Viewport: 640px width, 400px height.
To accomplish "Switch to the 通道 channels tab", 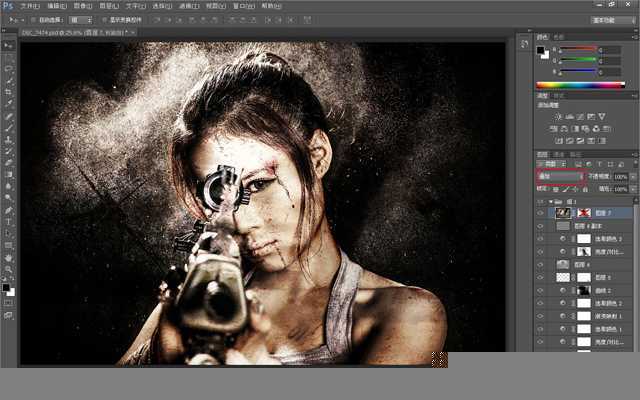I will click(558, 154).
